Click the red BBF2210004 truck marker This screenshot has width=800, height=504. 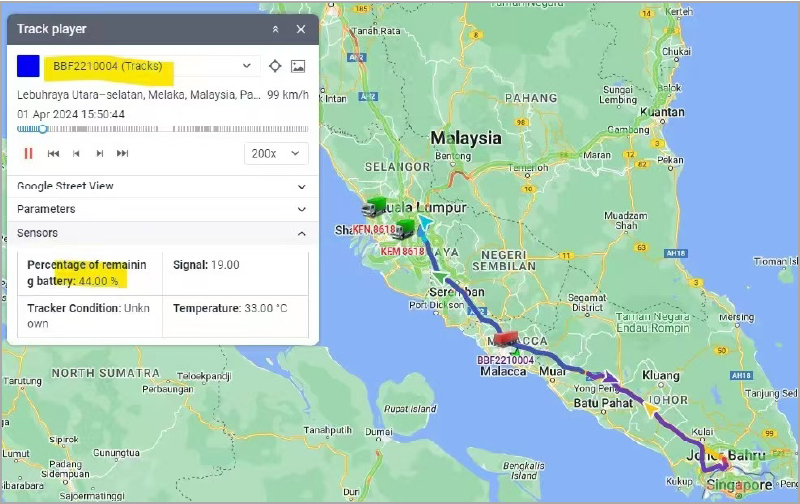506,339
